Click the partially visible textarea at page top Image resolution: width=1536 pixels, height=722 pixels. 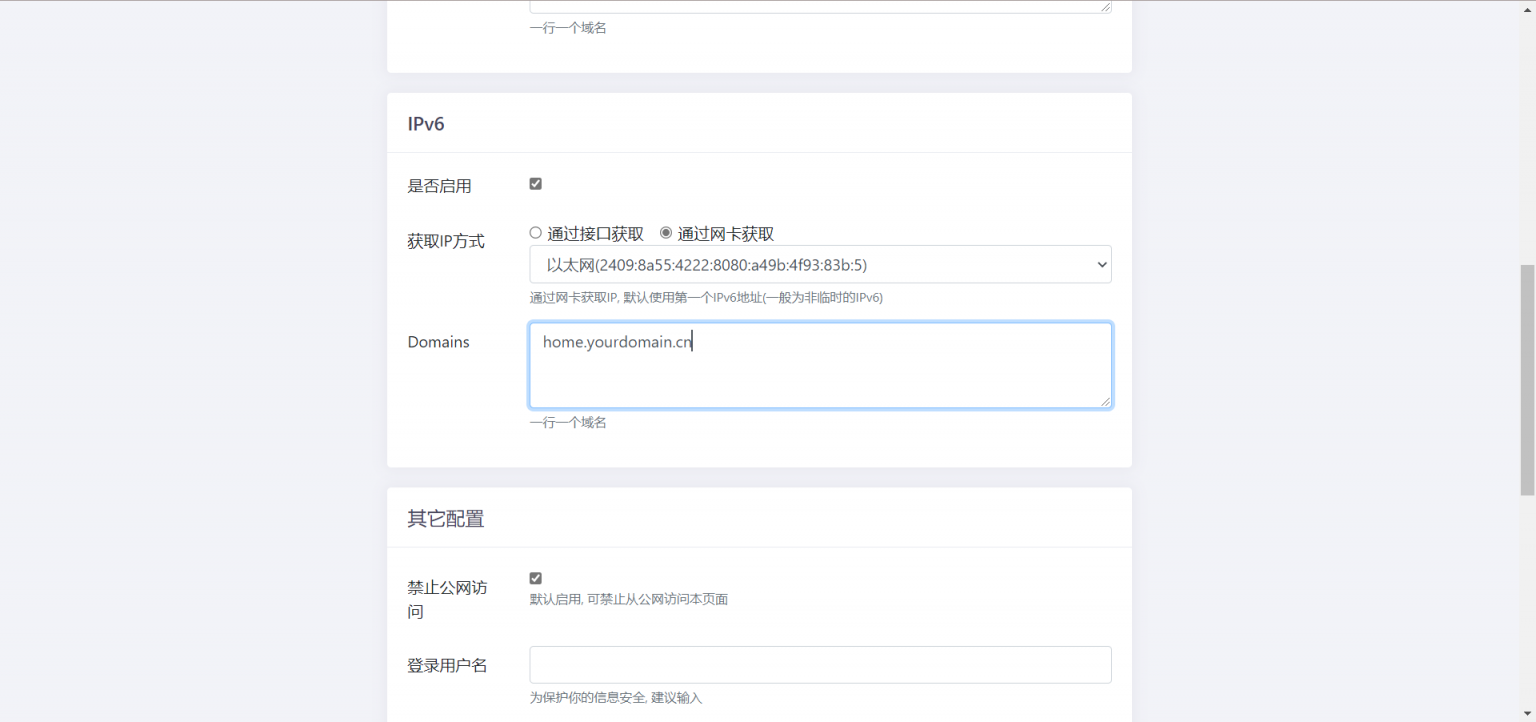click(820, 6)
